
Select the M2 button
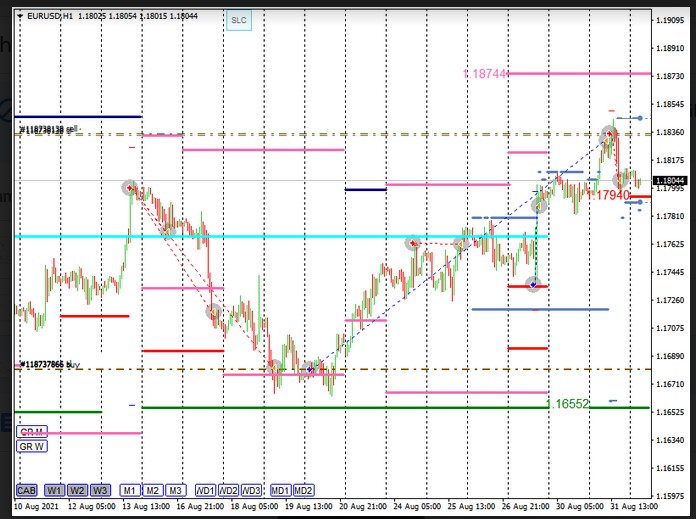[x=152, y=490]
